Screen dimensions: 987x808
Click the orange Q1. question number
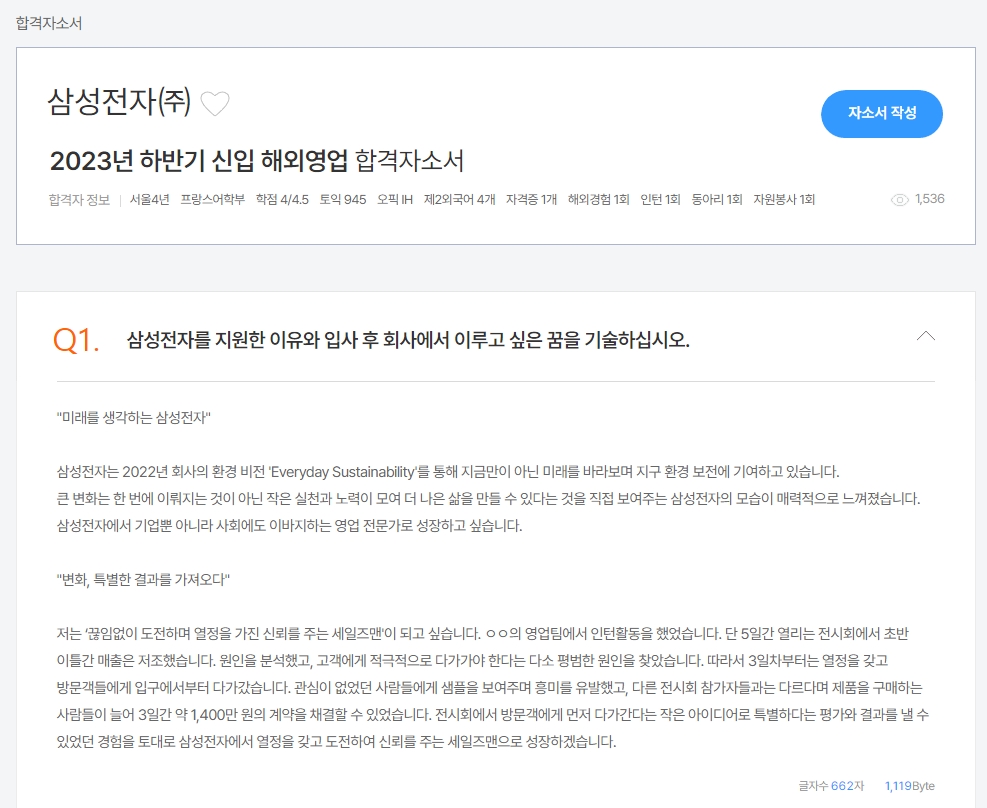(x=76, y=340)
